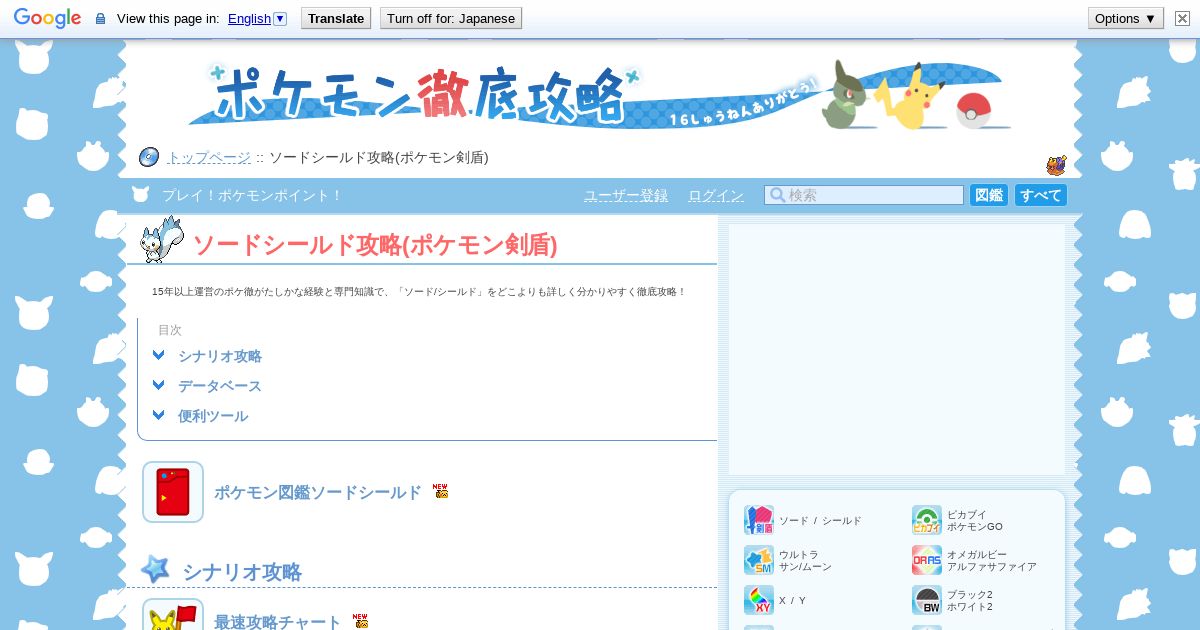
Task: Expand 便利ツール table of contents chevron
Action: (158, 415)
